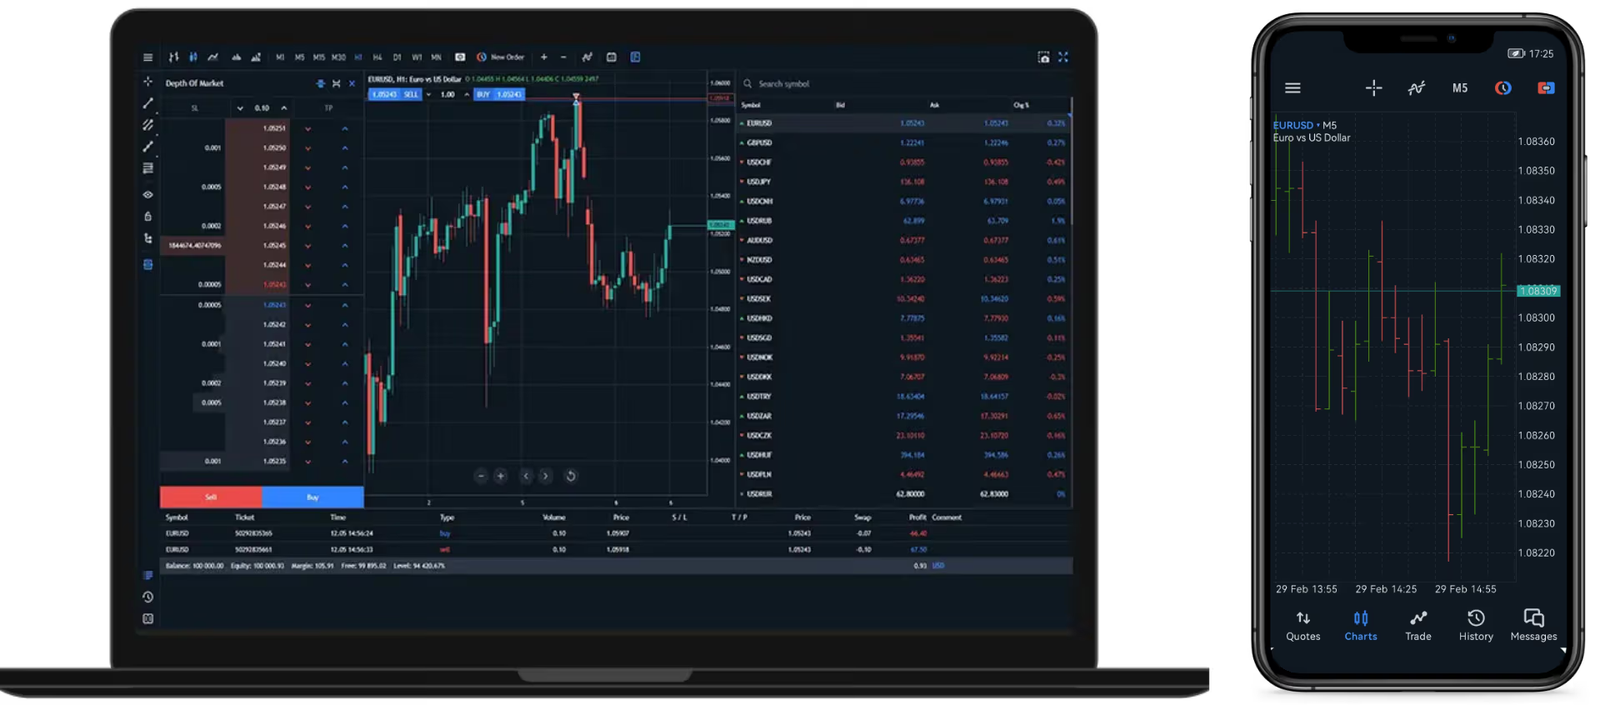1600x705 pixels.
Task: Select bar chart type in the top toolbar
Action: point(174,58)
